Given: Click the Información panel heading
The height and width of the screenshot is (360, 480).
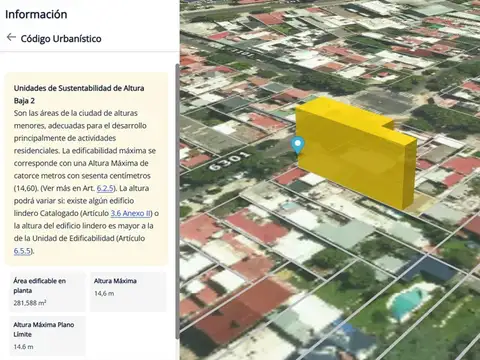Looking at the screenshot, I should tap(36, 14).
